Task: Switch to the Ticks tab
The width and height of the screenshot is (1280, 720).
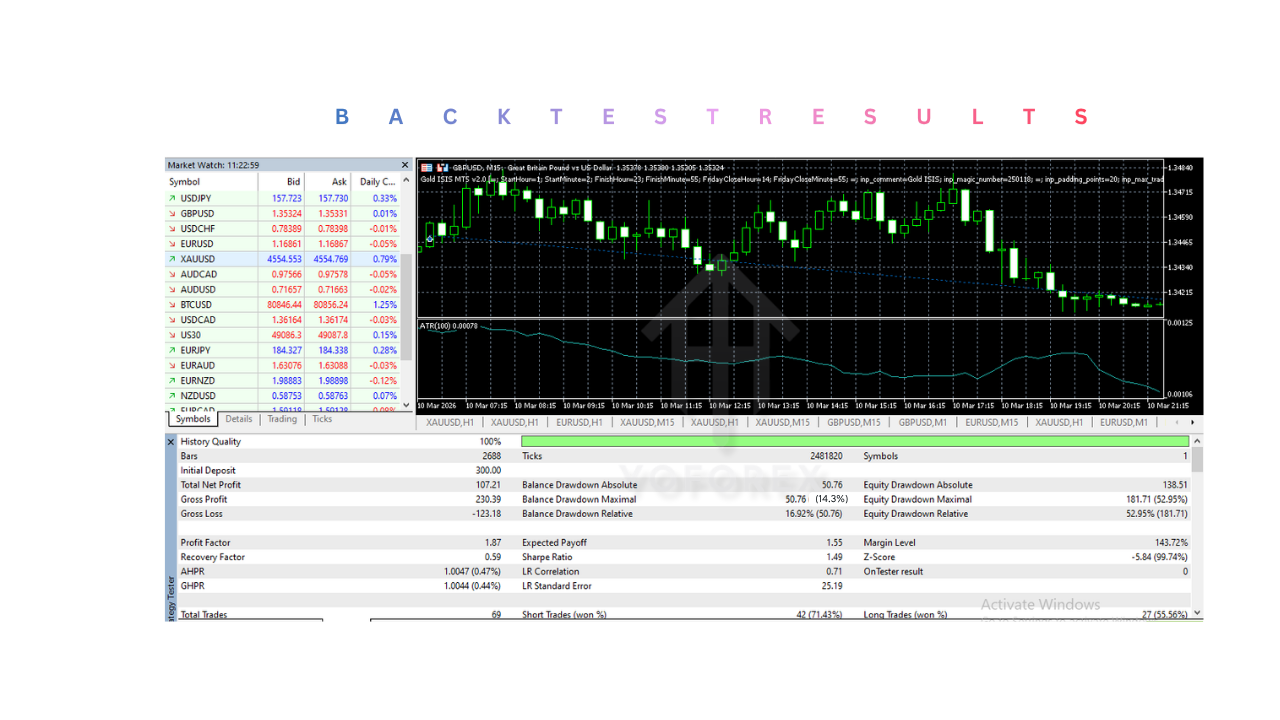Action: click(322, 419)
